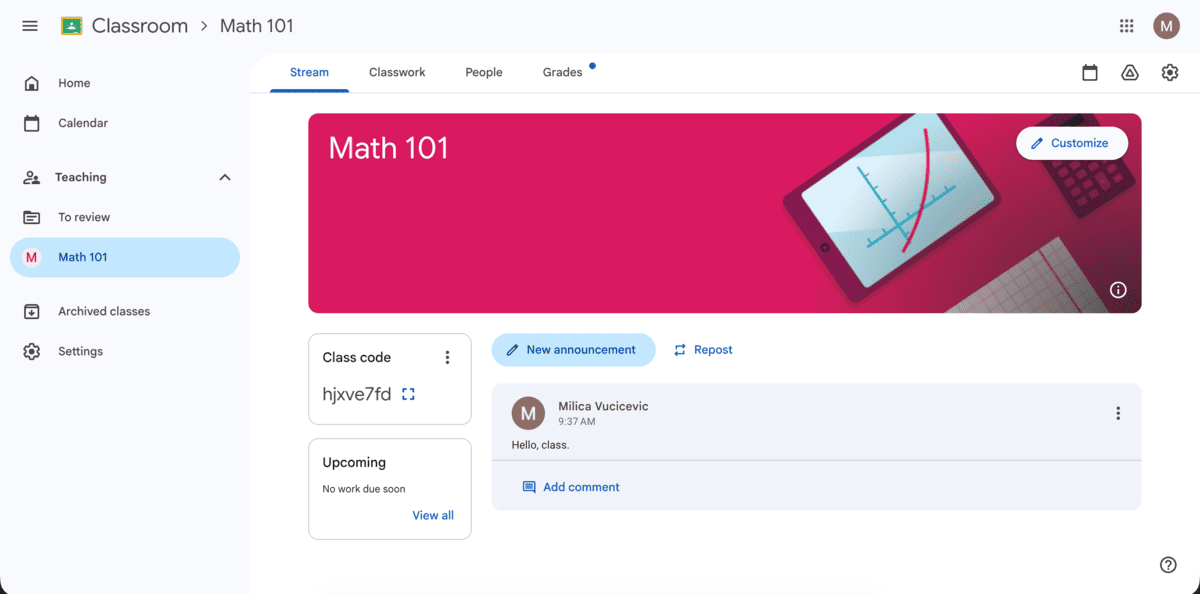
Task: Click View all under Upcoming
Action: [x=432, y=515]
